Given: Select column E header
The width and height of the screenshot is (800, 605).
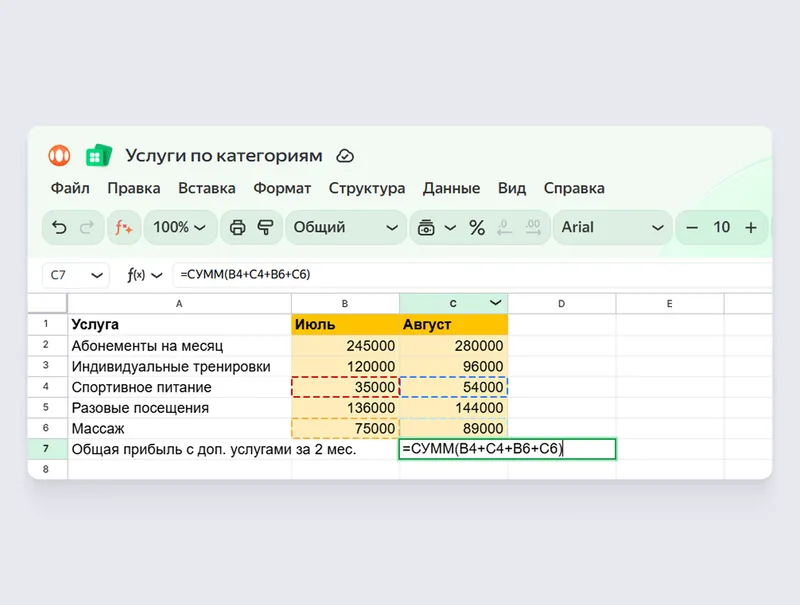Looking at the screenshot, I should [x=669, y=304].
